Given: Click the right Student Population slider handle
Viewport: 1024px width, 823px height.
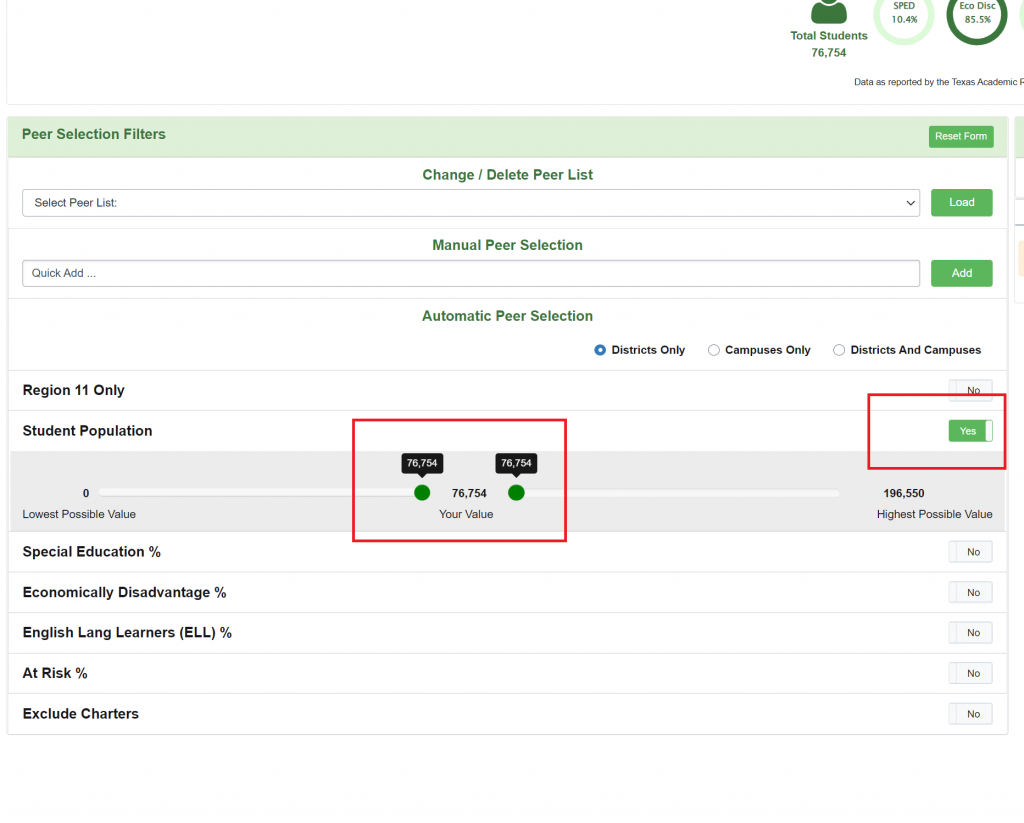Looking at the screenshot, I should 516,492.
